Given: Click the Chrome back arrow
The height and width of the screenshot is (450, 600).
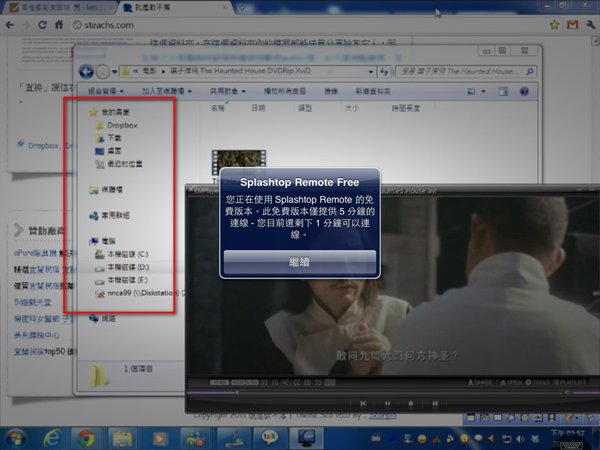Looking at the screenshot, I should click(x=10, y=25).
